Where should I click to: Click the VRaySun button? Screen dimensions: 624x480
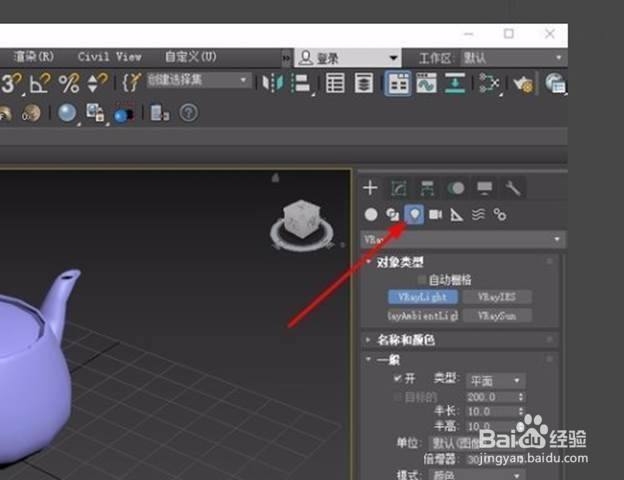(497, 316)
